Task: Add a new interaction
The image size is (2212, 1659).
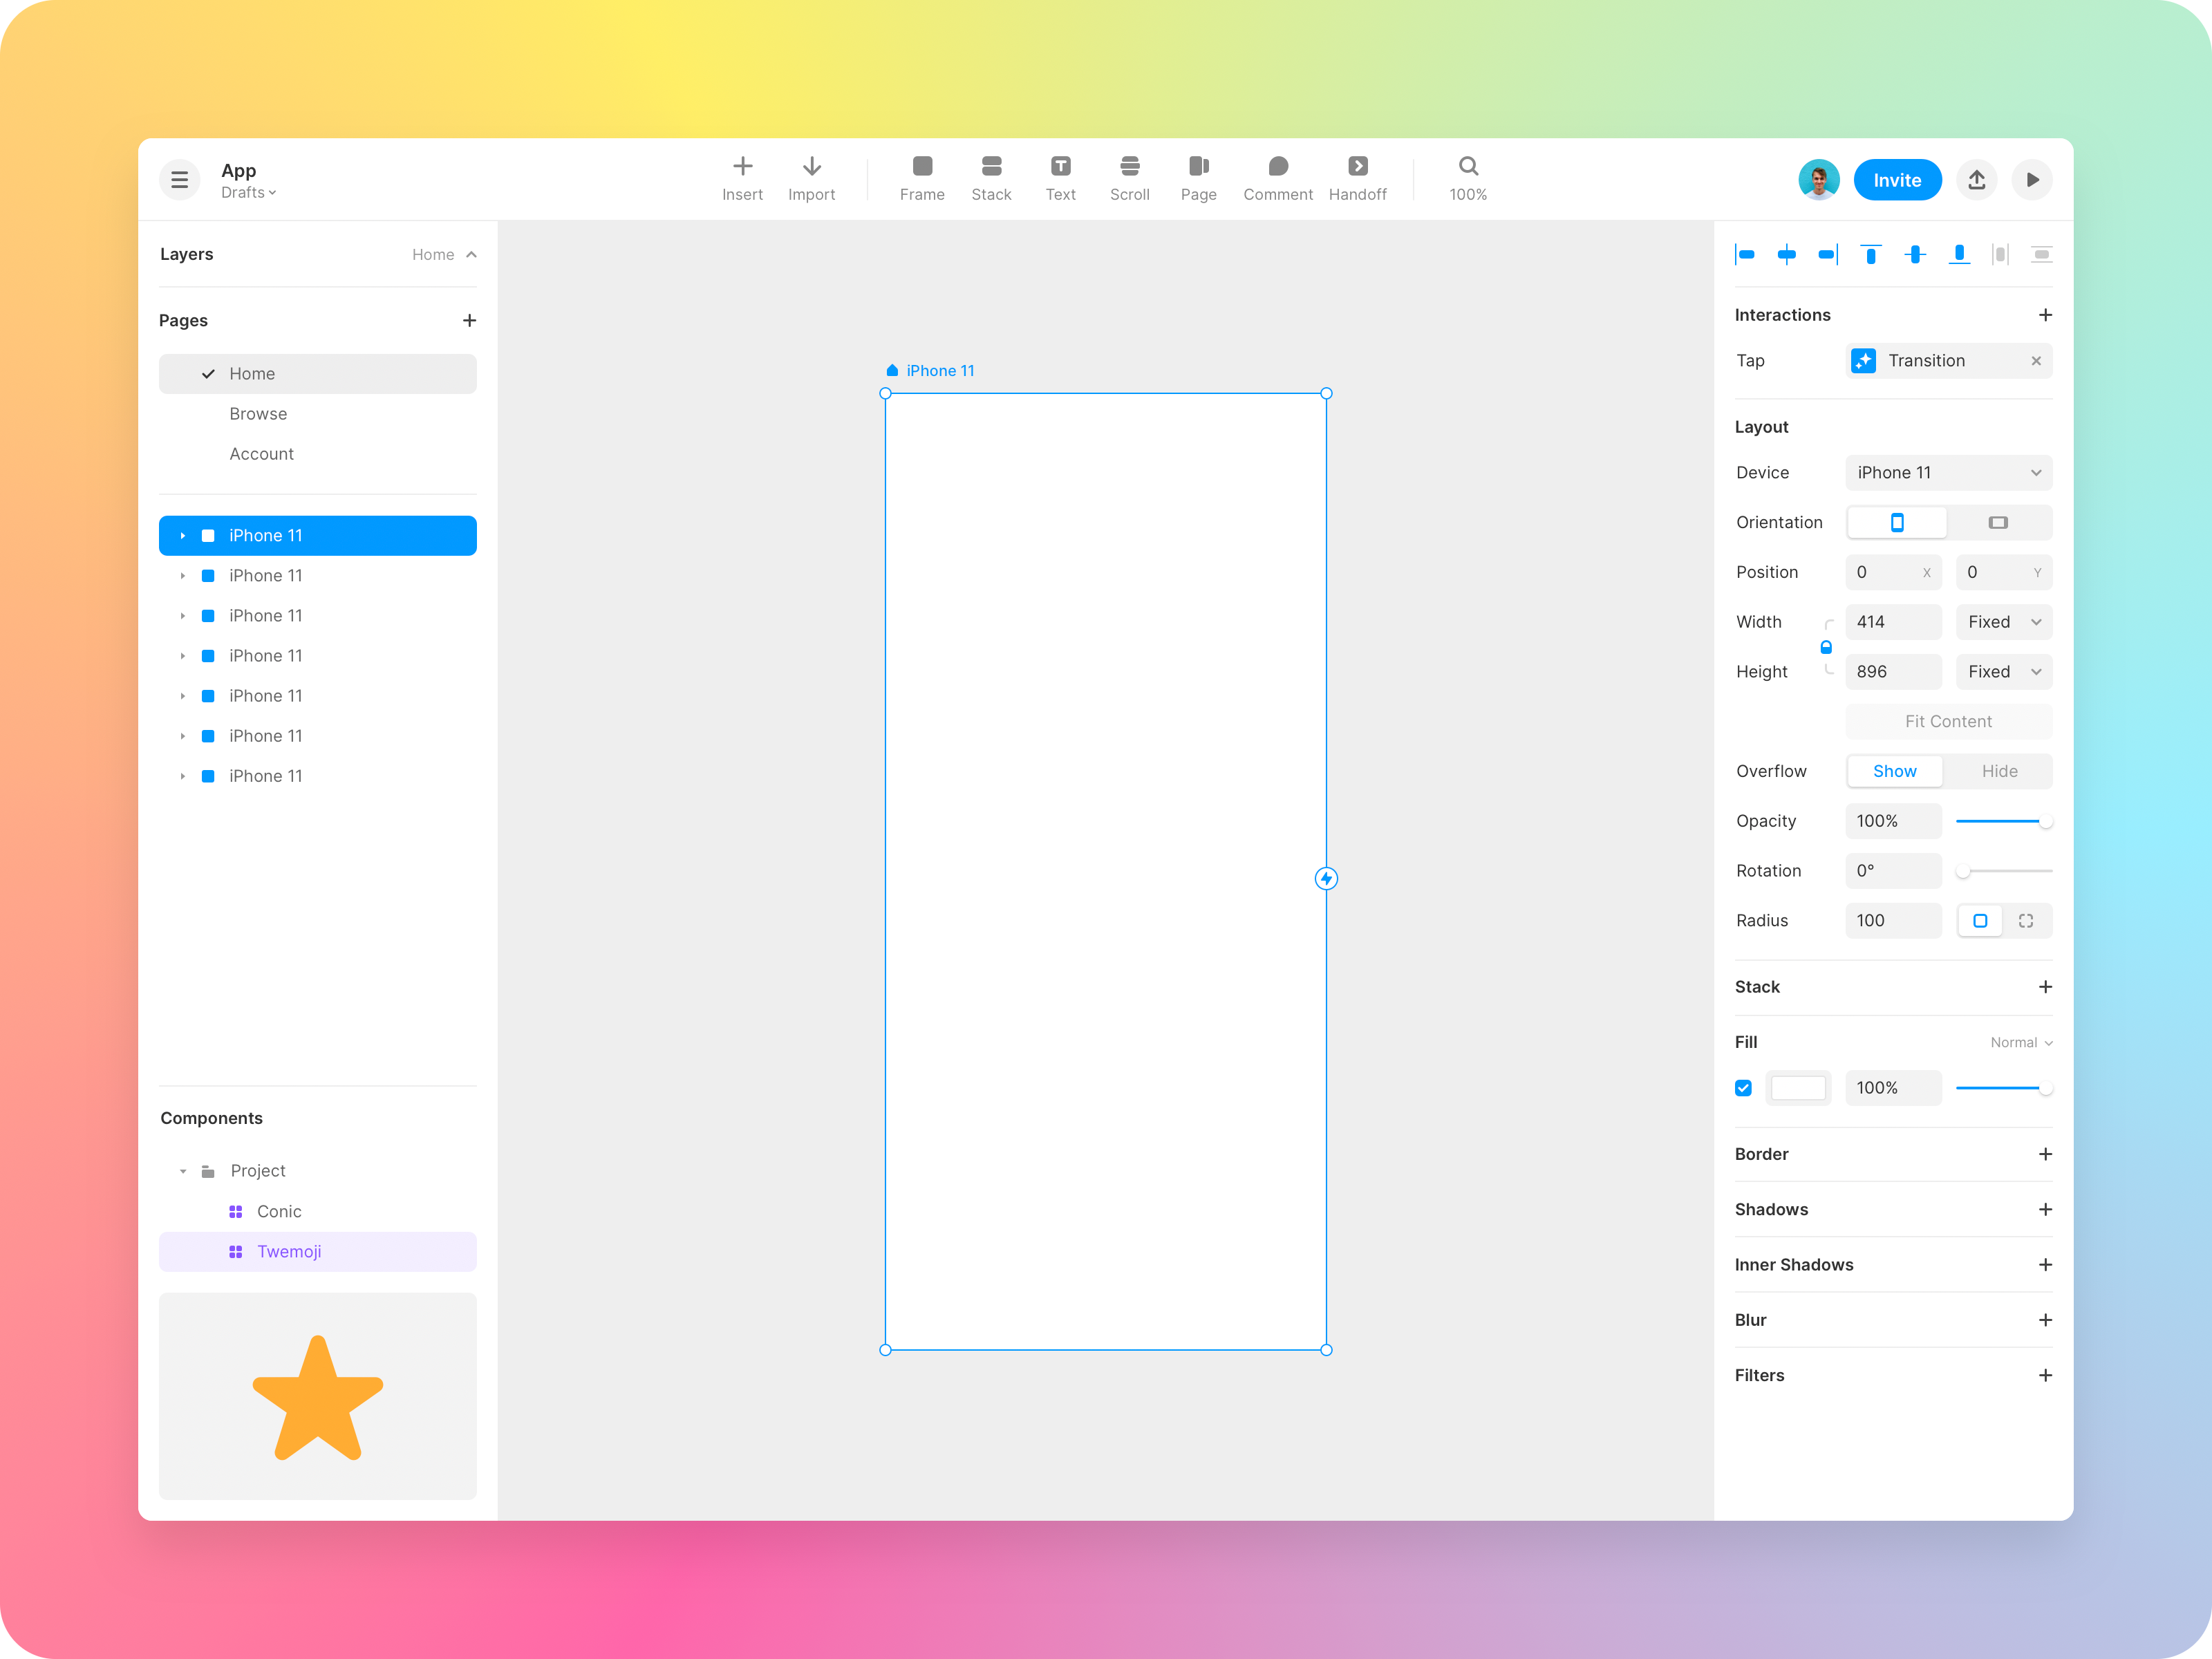Action: pyautogui.click(x=2045, y=315)
